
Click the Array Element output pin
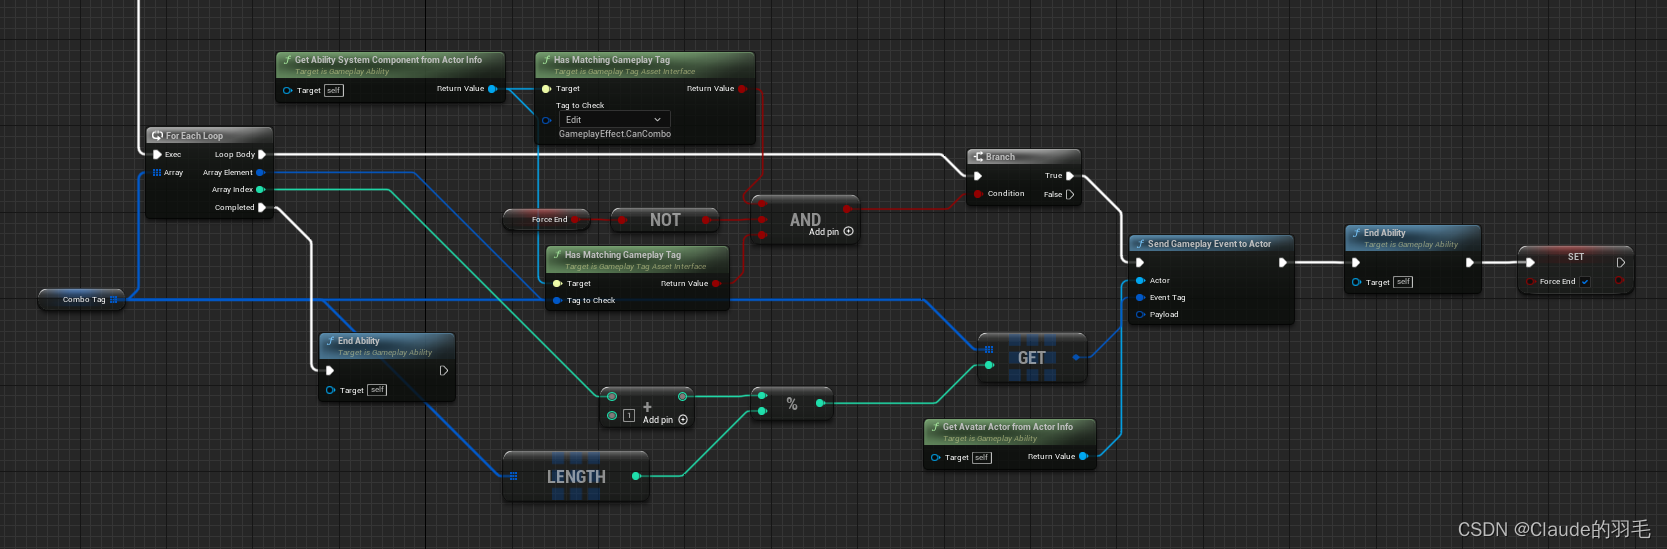(260, 173)
